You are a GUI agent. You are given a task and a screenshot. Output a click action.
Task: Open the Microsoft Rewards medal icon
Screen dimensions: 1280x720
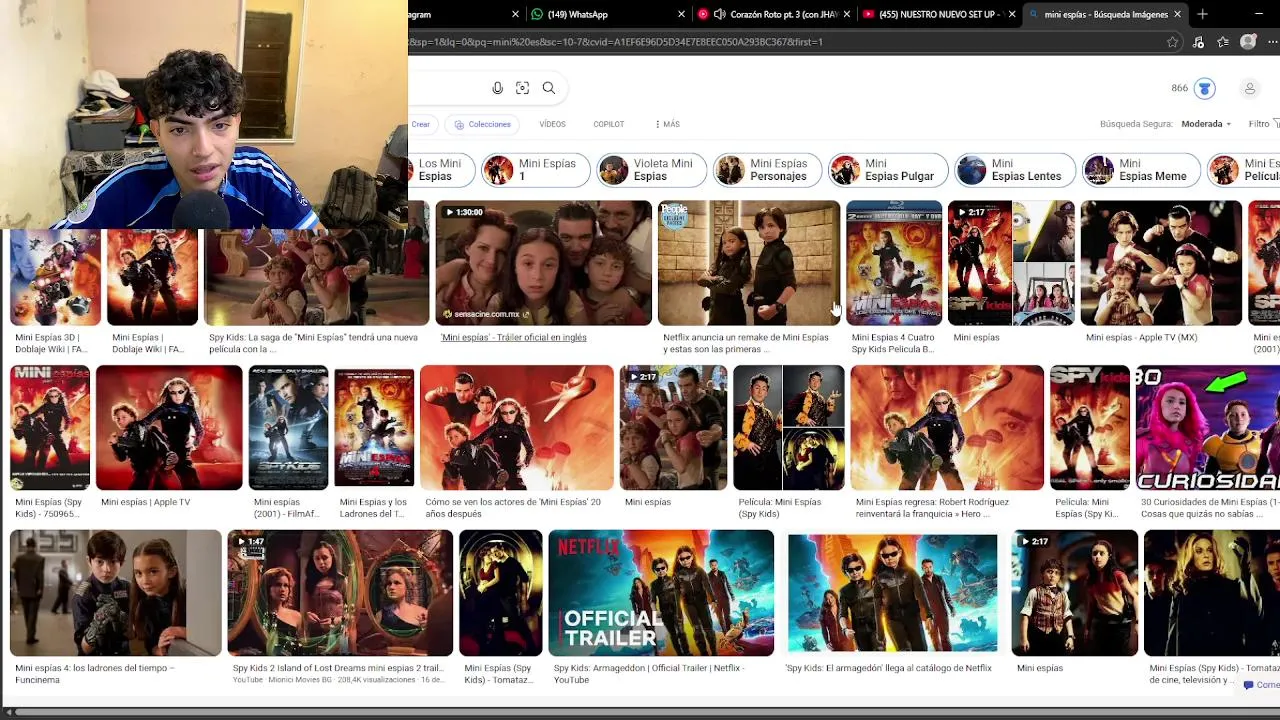click(x=1205, y=89)
